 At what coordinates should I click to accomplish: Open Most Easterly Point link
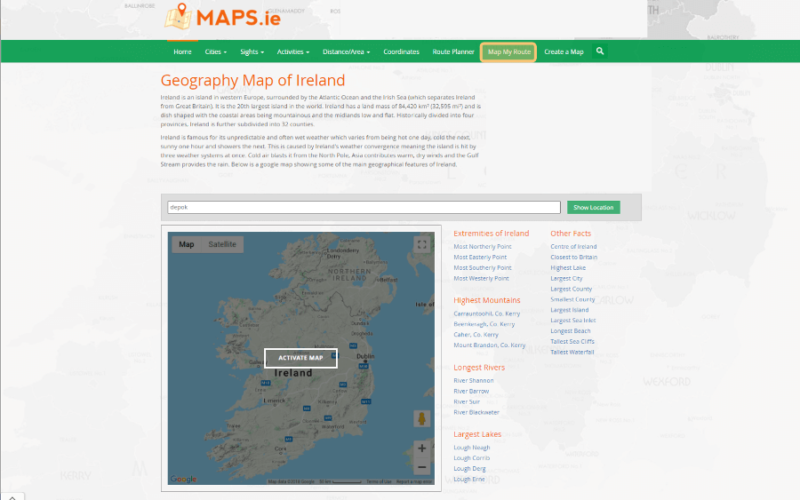480,257
